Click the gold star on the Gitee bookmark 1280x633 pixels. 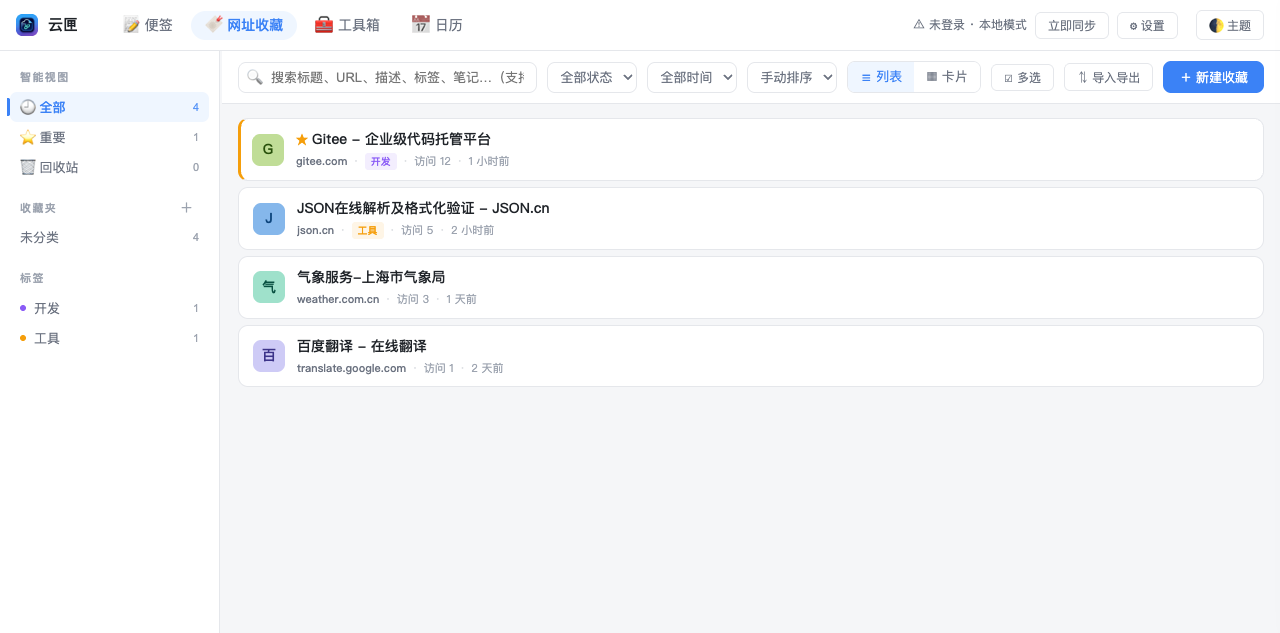[302, 140]
